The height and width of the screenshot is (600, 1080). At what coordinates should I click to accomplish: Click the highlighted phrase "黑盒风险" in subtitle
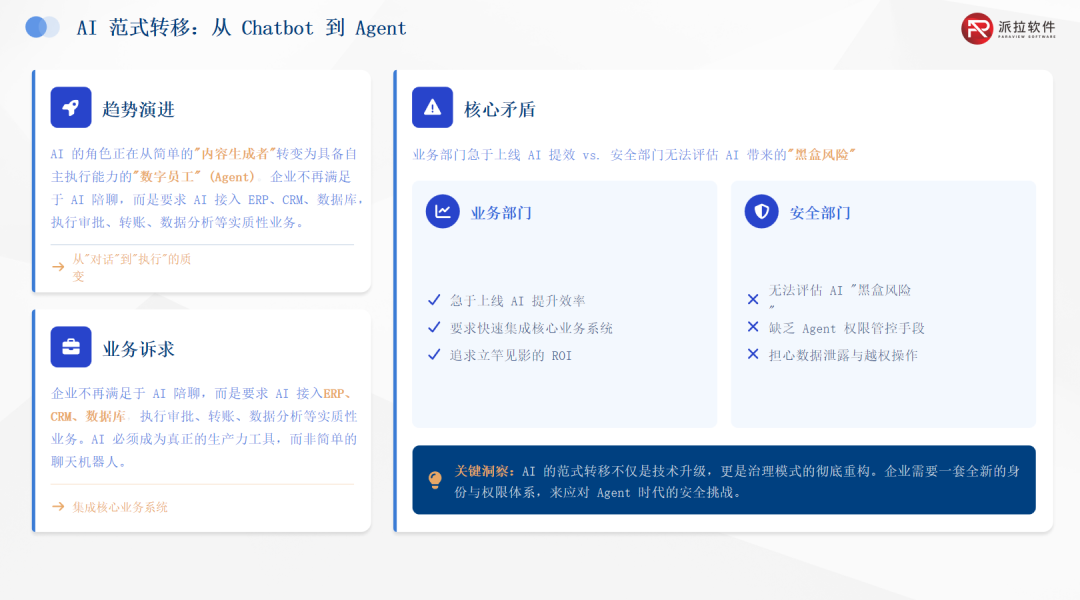(x=821, y=154)
